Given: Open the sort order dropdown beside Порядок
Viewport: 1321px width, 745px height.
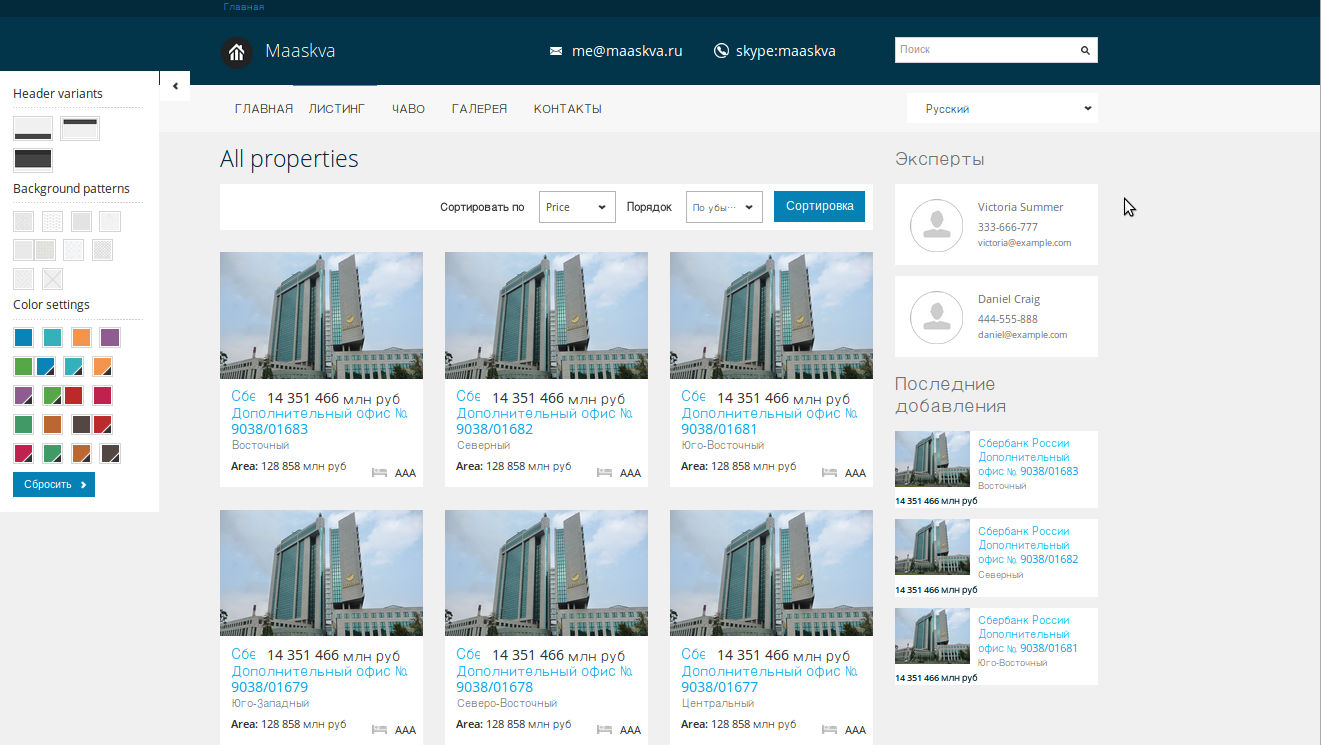Looking at the screenshot, I should (x=725, y=207).
